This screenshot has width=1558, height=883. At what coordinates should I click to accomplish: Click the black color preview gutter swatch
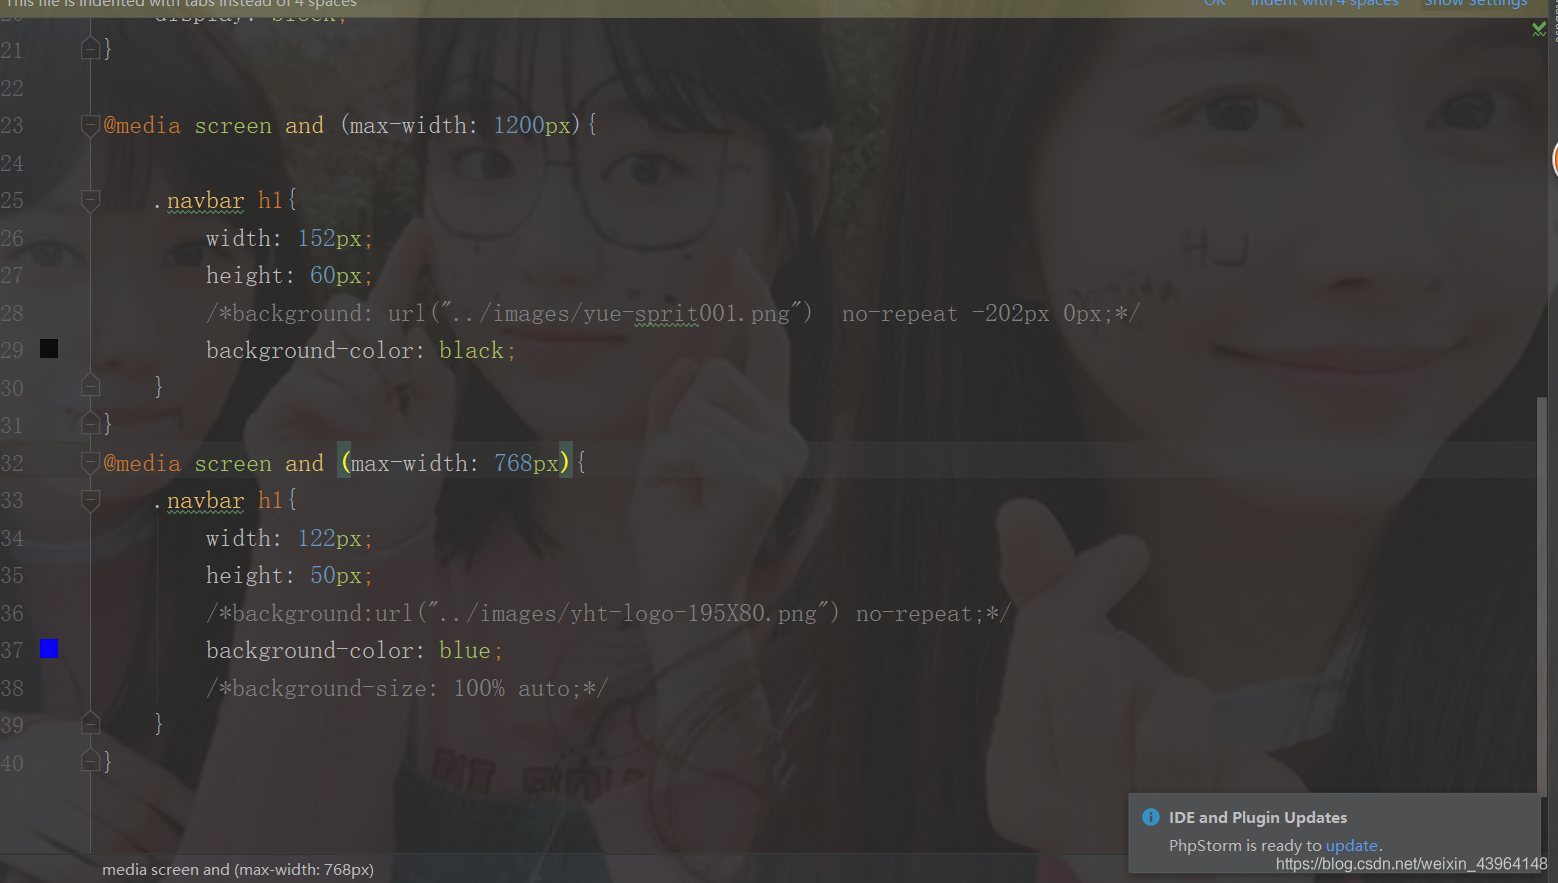click(49, 348)
